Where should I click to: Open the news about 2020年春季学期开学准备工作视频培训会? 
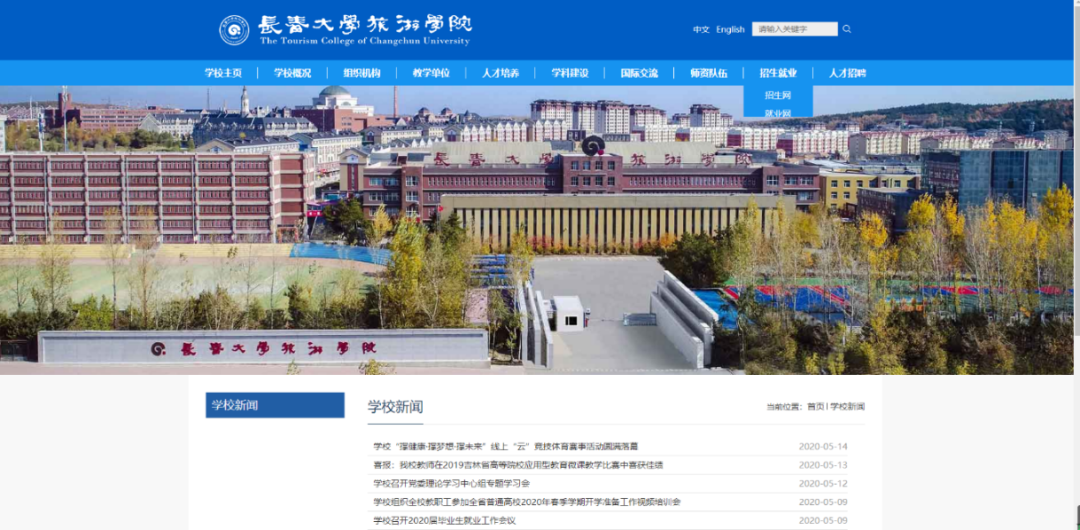click(x=528, y=502)
